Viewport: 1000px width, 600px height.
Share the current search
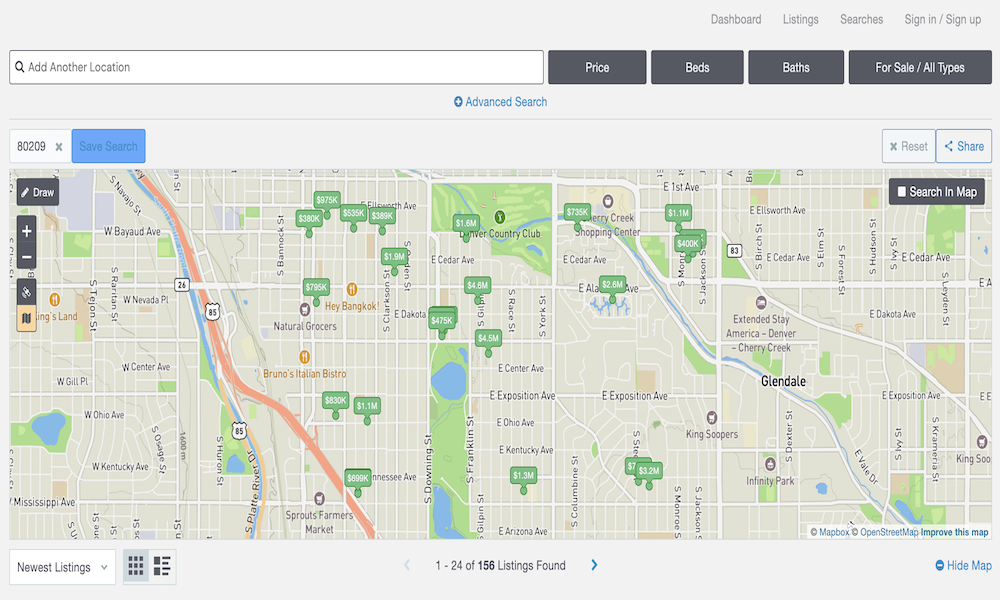[x=964, y=146]
